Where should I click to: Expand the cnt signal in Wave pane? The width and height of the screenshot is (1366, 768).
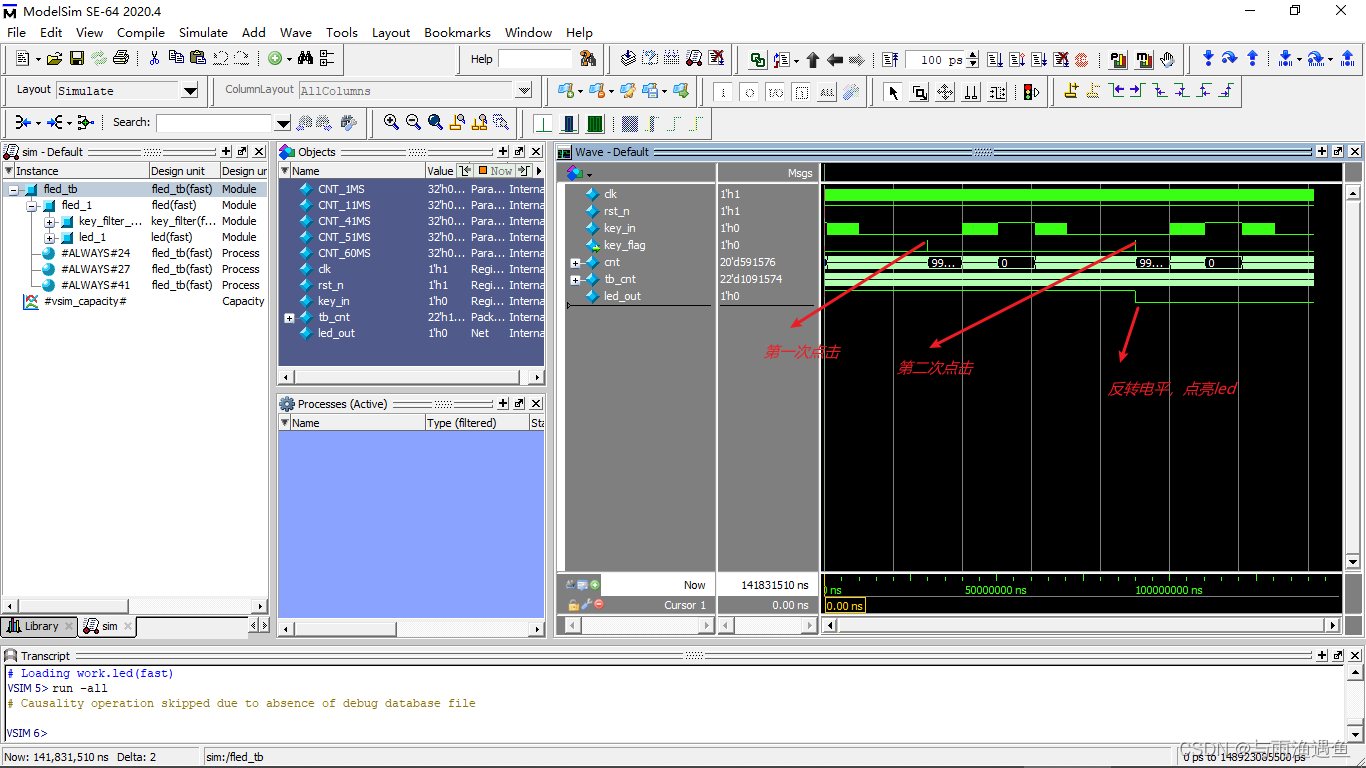pyautogui.click(x=575, y=263)
